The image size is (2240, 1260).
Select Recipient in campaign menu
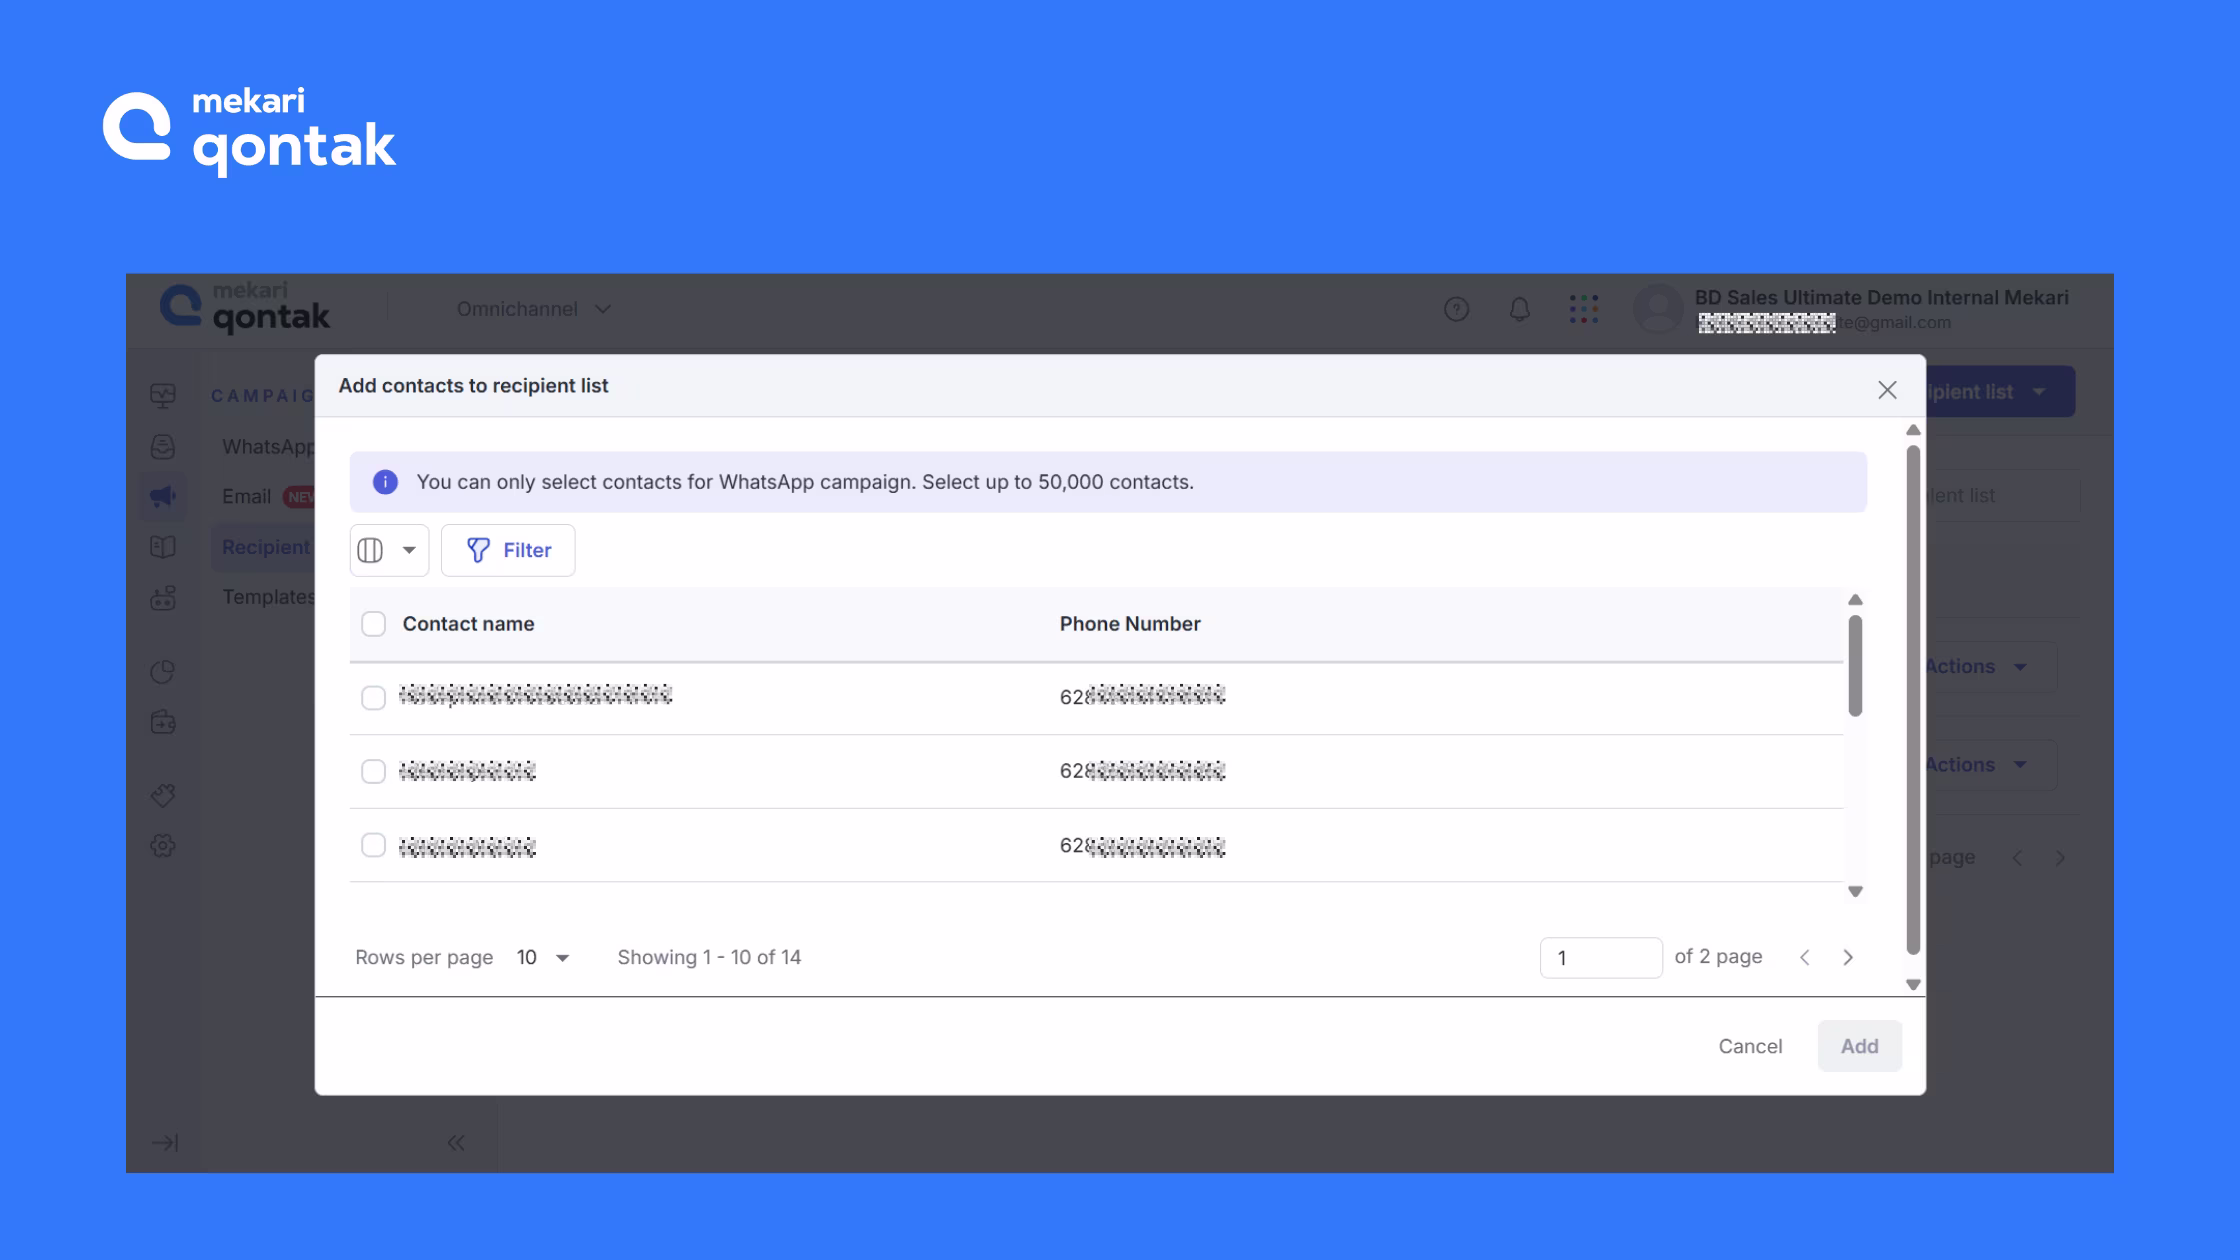pyautogui.click(x=265, y=547)
